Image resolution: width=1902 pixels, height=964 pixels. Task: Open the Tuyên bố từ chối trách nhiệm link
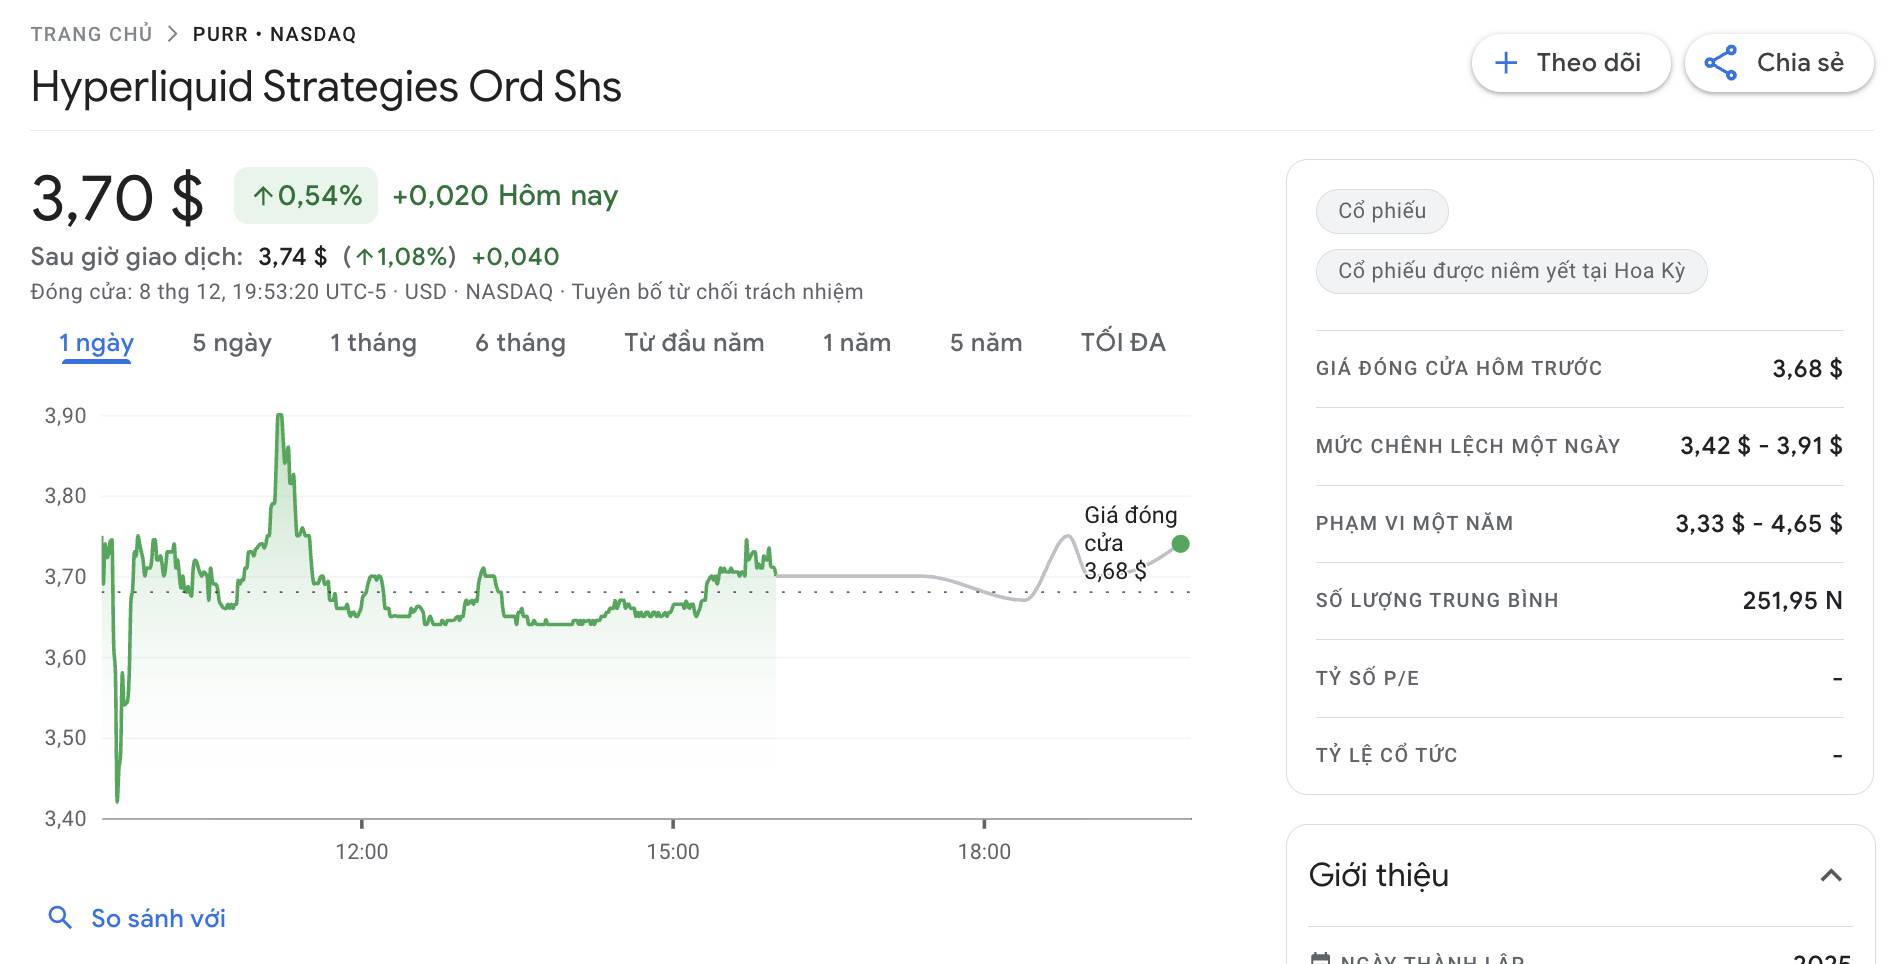tap(716, 292)
